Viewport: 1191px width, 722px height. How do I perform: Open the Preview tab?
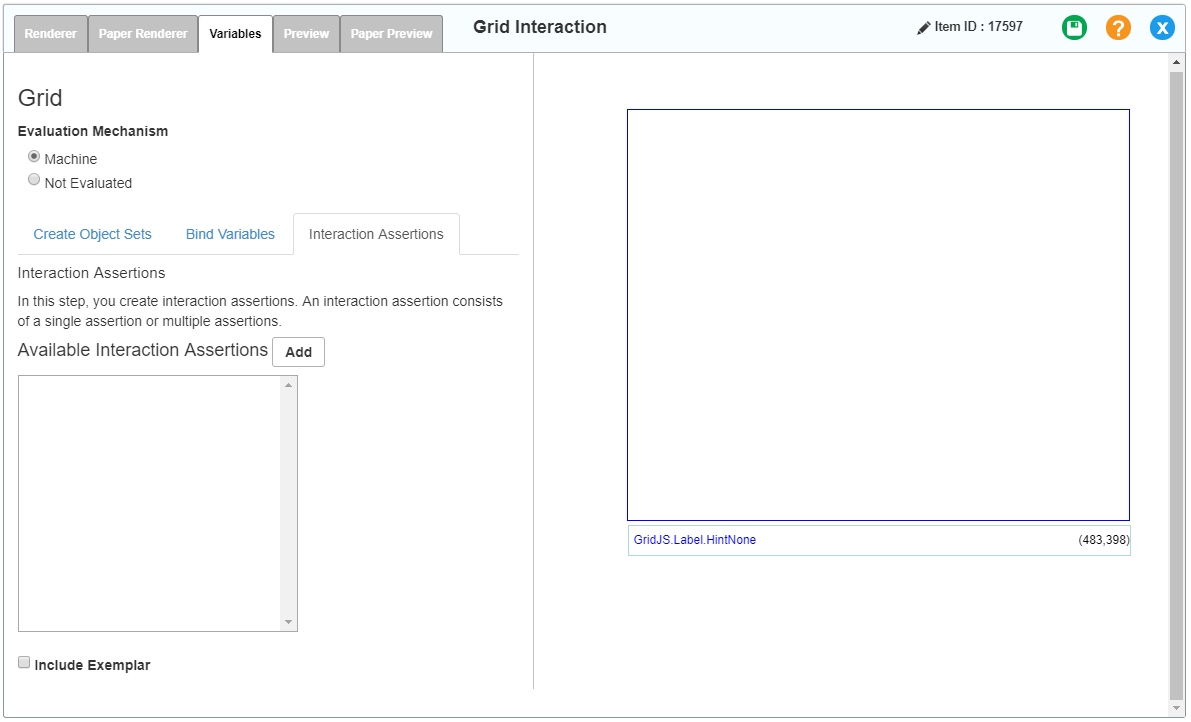[x=306, y=33]
